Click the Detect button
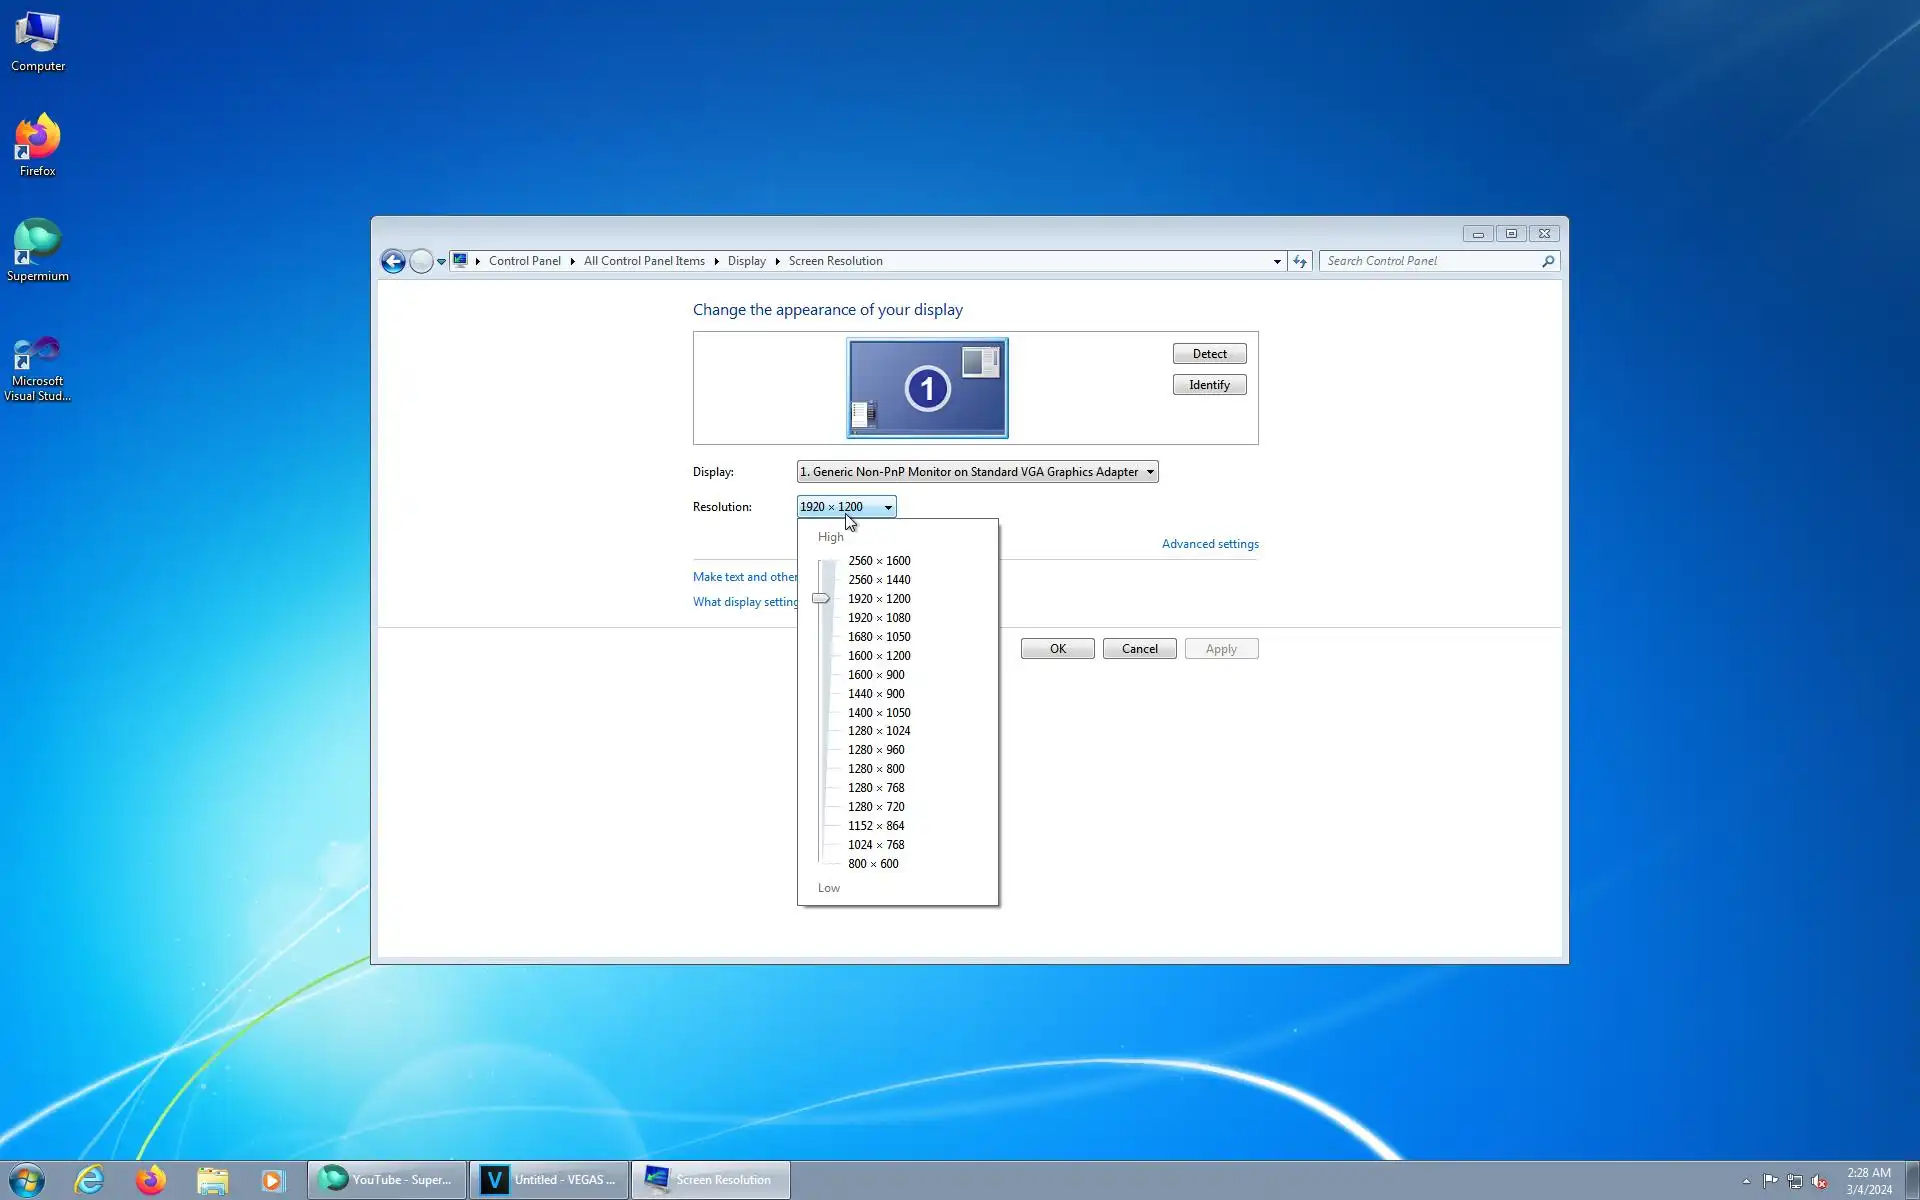Screen dimensions: 1920x1200 tap(1209, 354)
